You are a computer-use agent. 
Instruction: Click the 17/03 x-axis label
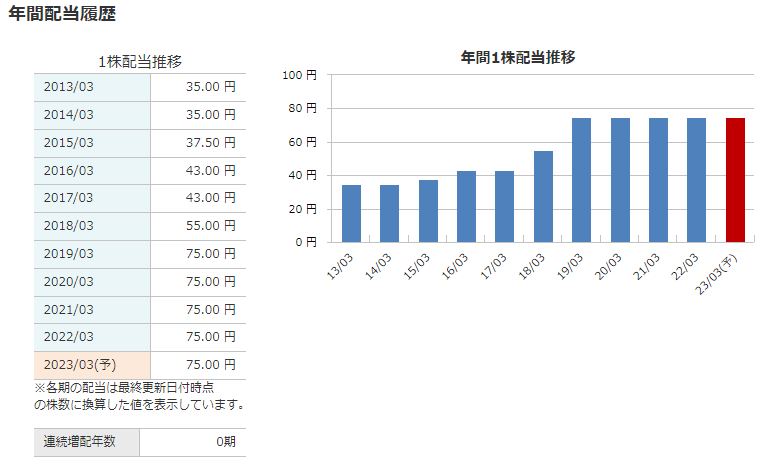point(493,266)
